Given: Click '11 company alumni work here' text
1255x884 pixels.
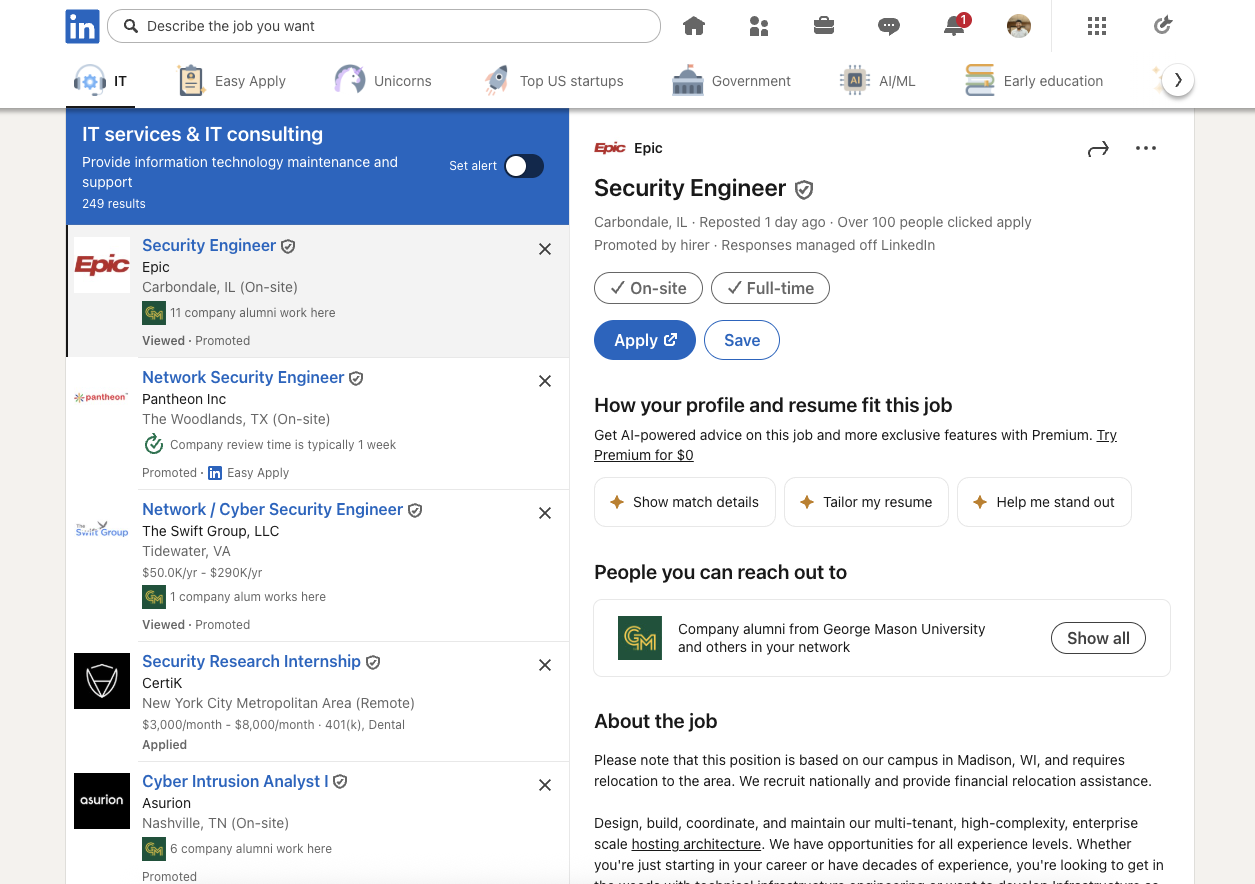Looking at the screenshot, I should tap(253, 313).
